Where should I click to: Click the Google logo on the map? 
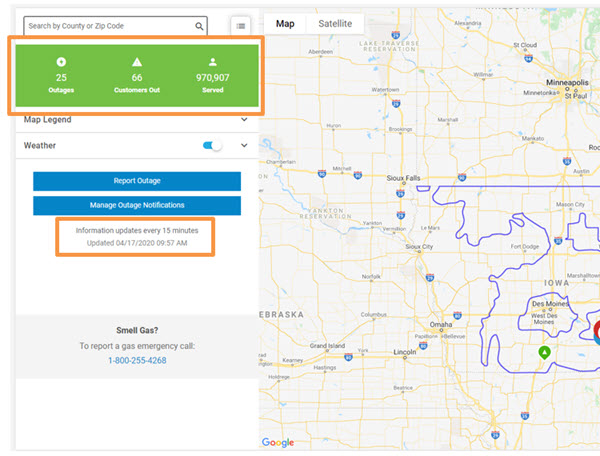click(x=278, y=443)
